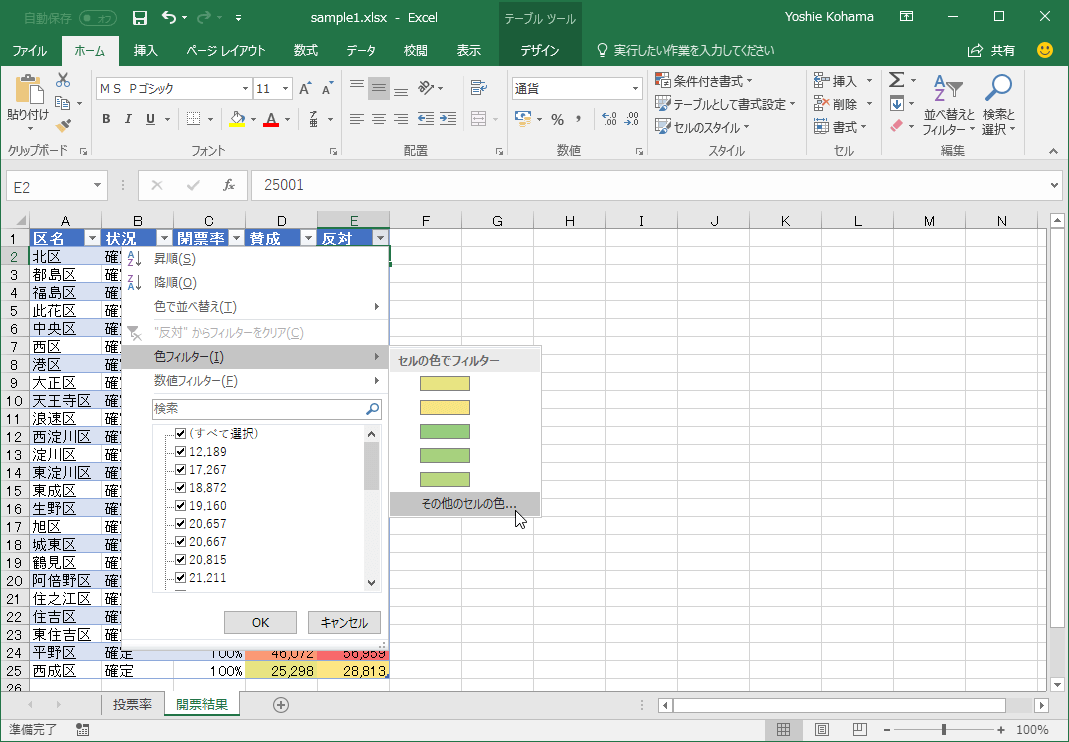The image size is (1069, 742).
Task: Uncheck the 20,815 value checkbox
Action: pos(181,559)
